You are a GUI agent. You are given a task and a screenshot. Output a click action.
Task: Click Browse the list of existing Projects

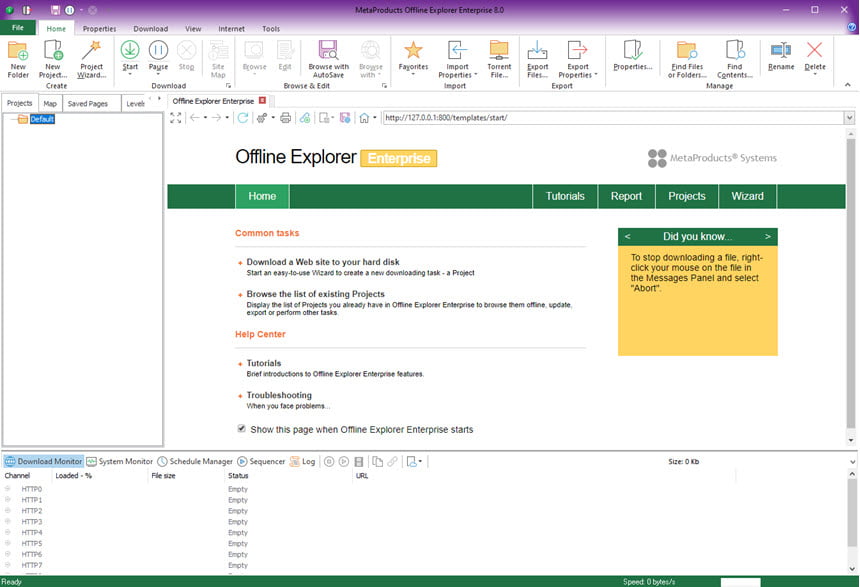coord(315,294)
